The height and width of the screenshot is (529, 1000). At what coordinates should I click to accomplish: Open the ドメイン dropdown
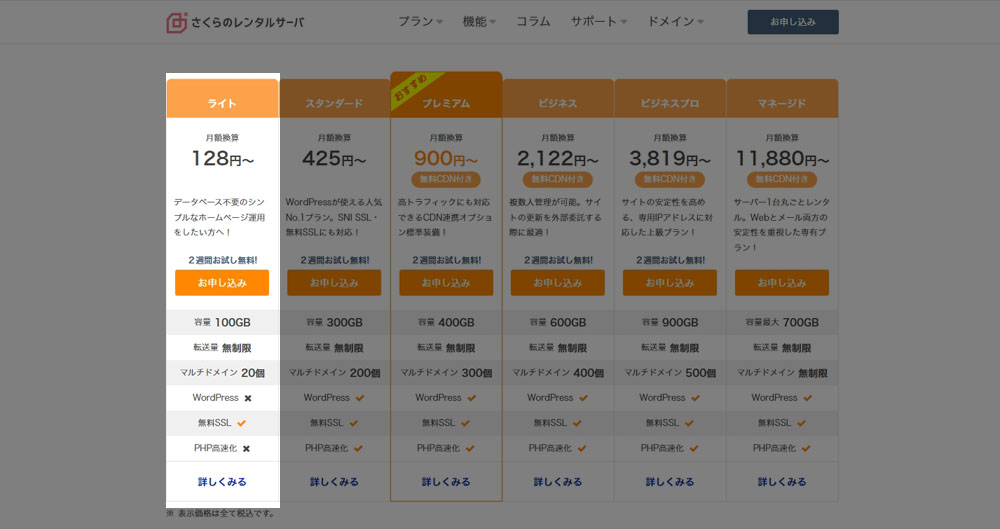point(676,22)
